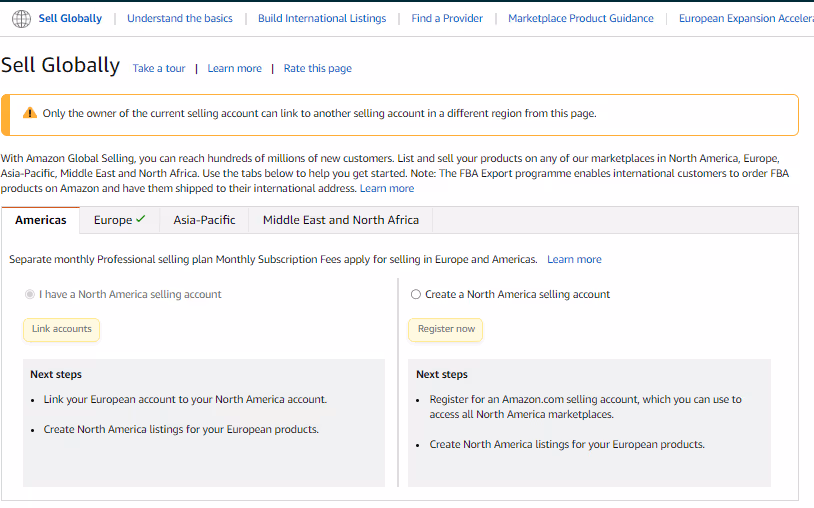
Task: Open "Understand the basics" menu item
Action: click(x=180, y=18)
